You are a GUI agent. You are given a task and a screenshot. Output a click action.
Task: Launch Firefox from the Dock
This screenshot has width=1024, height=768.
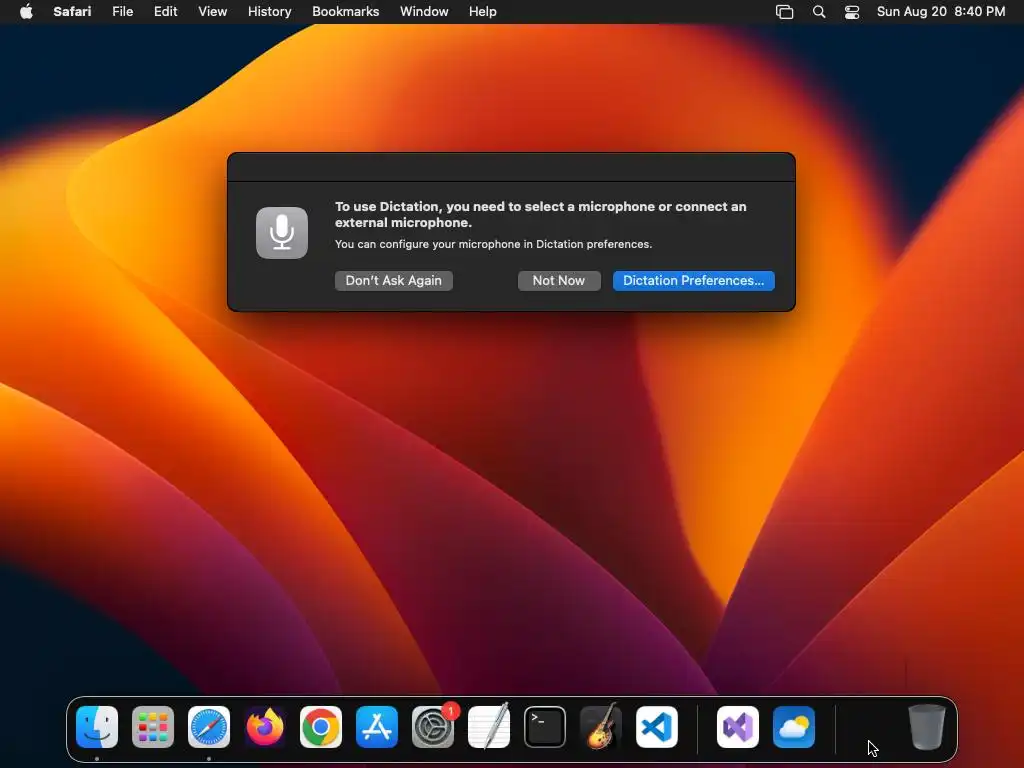264,727
